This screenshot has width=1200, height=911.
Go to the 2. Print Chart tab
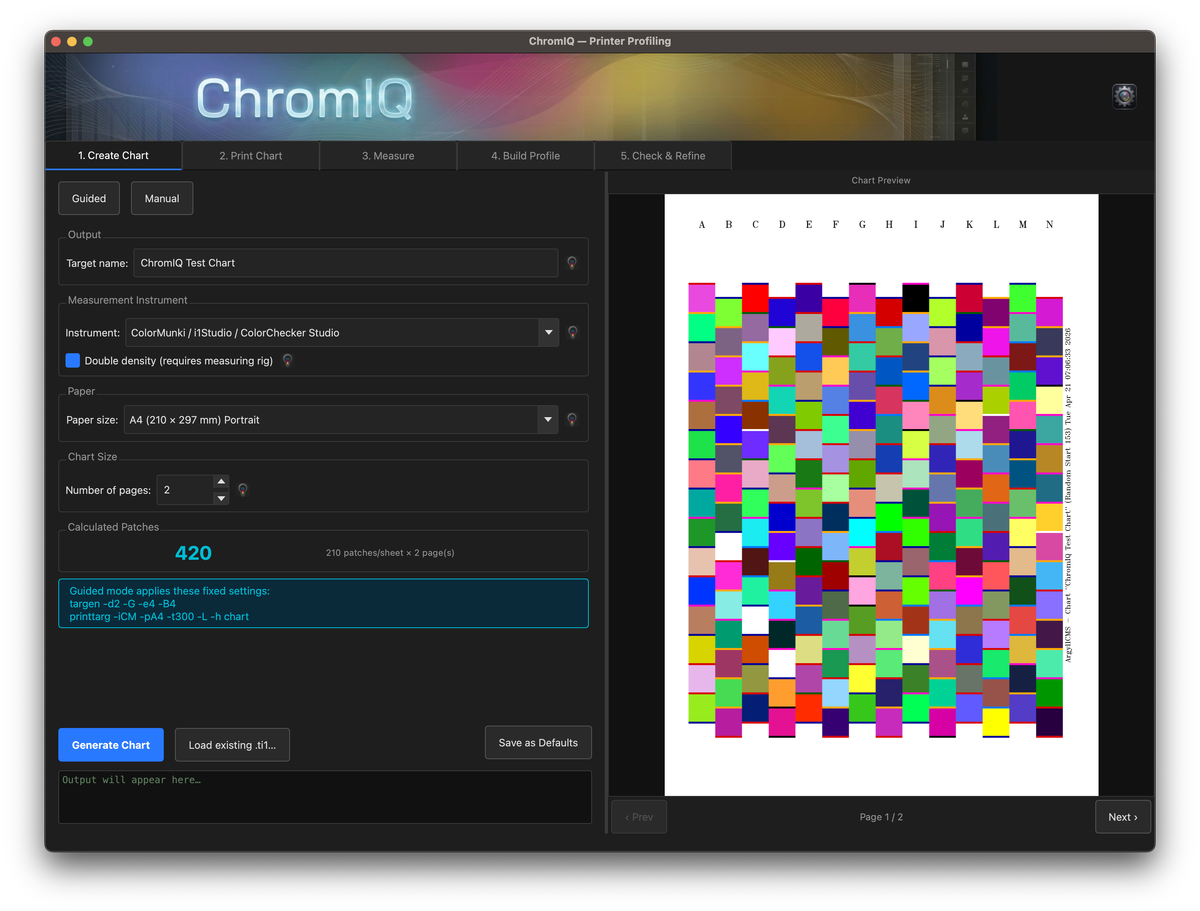coord(251,156)
